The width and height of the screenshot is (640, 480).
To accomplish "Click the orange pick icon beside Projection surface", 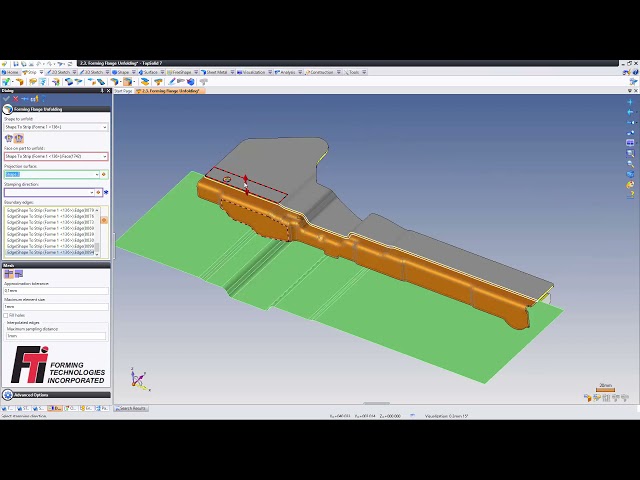I will [103, 174].
